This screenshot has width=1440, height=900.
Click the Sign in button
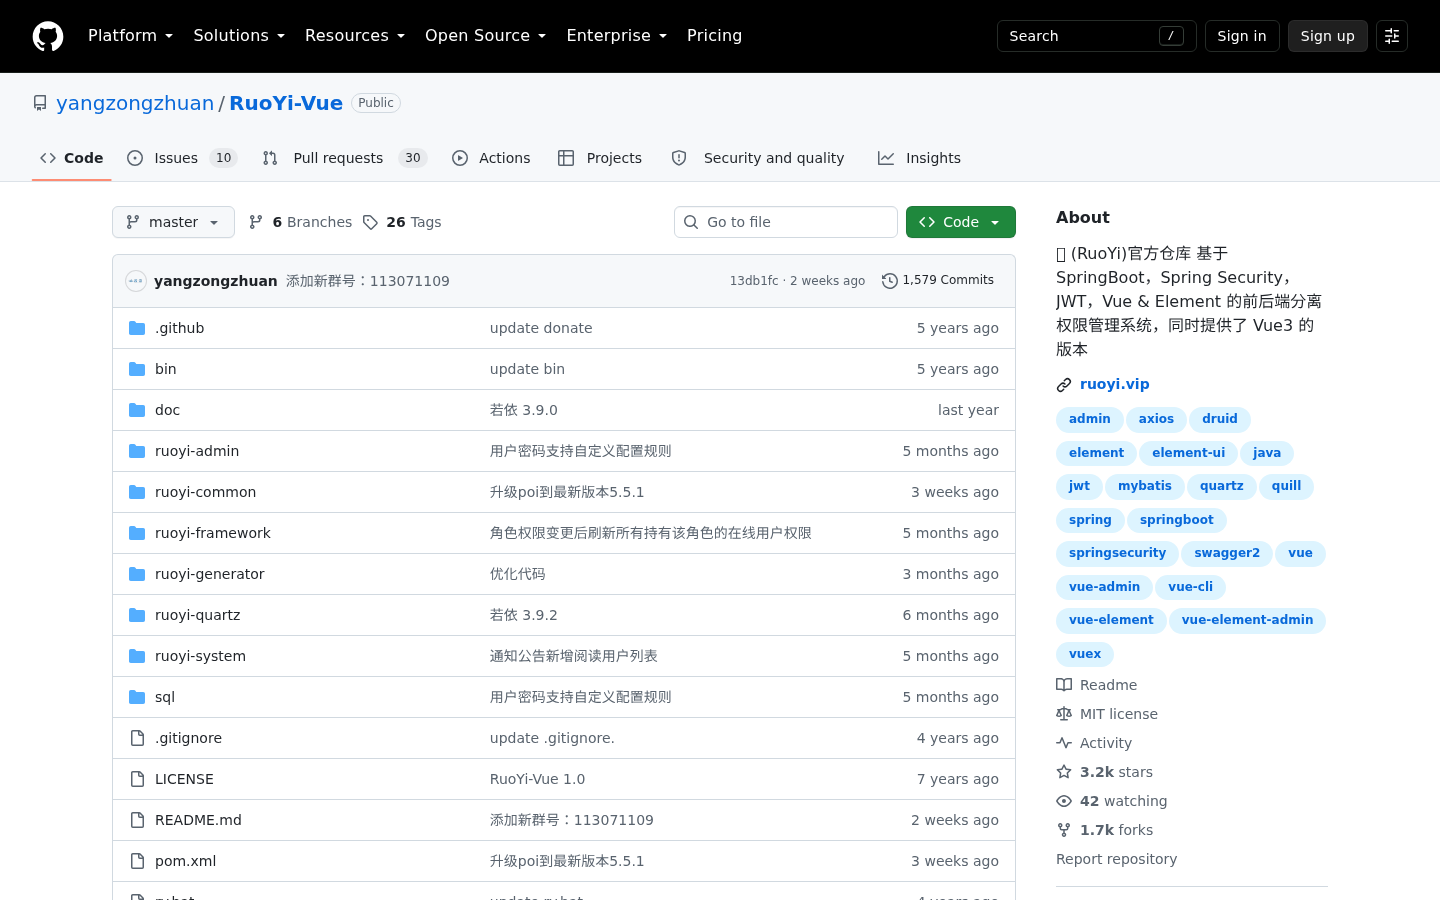click(x=1242, y=36)
